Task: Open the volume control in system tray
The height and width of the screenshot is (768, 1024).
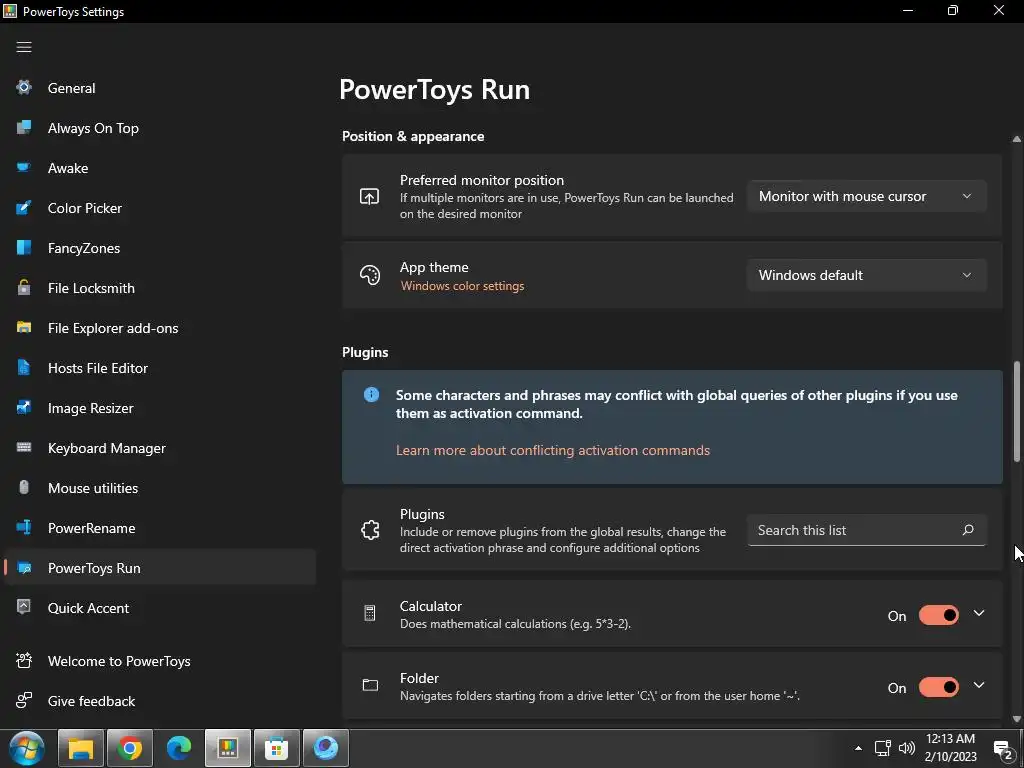Action: click(x=906, y=748)
